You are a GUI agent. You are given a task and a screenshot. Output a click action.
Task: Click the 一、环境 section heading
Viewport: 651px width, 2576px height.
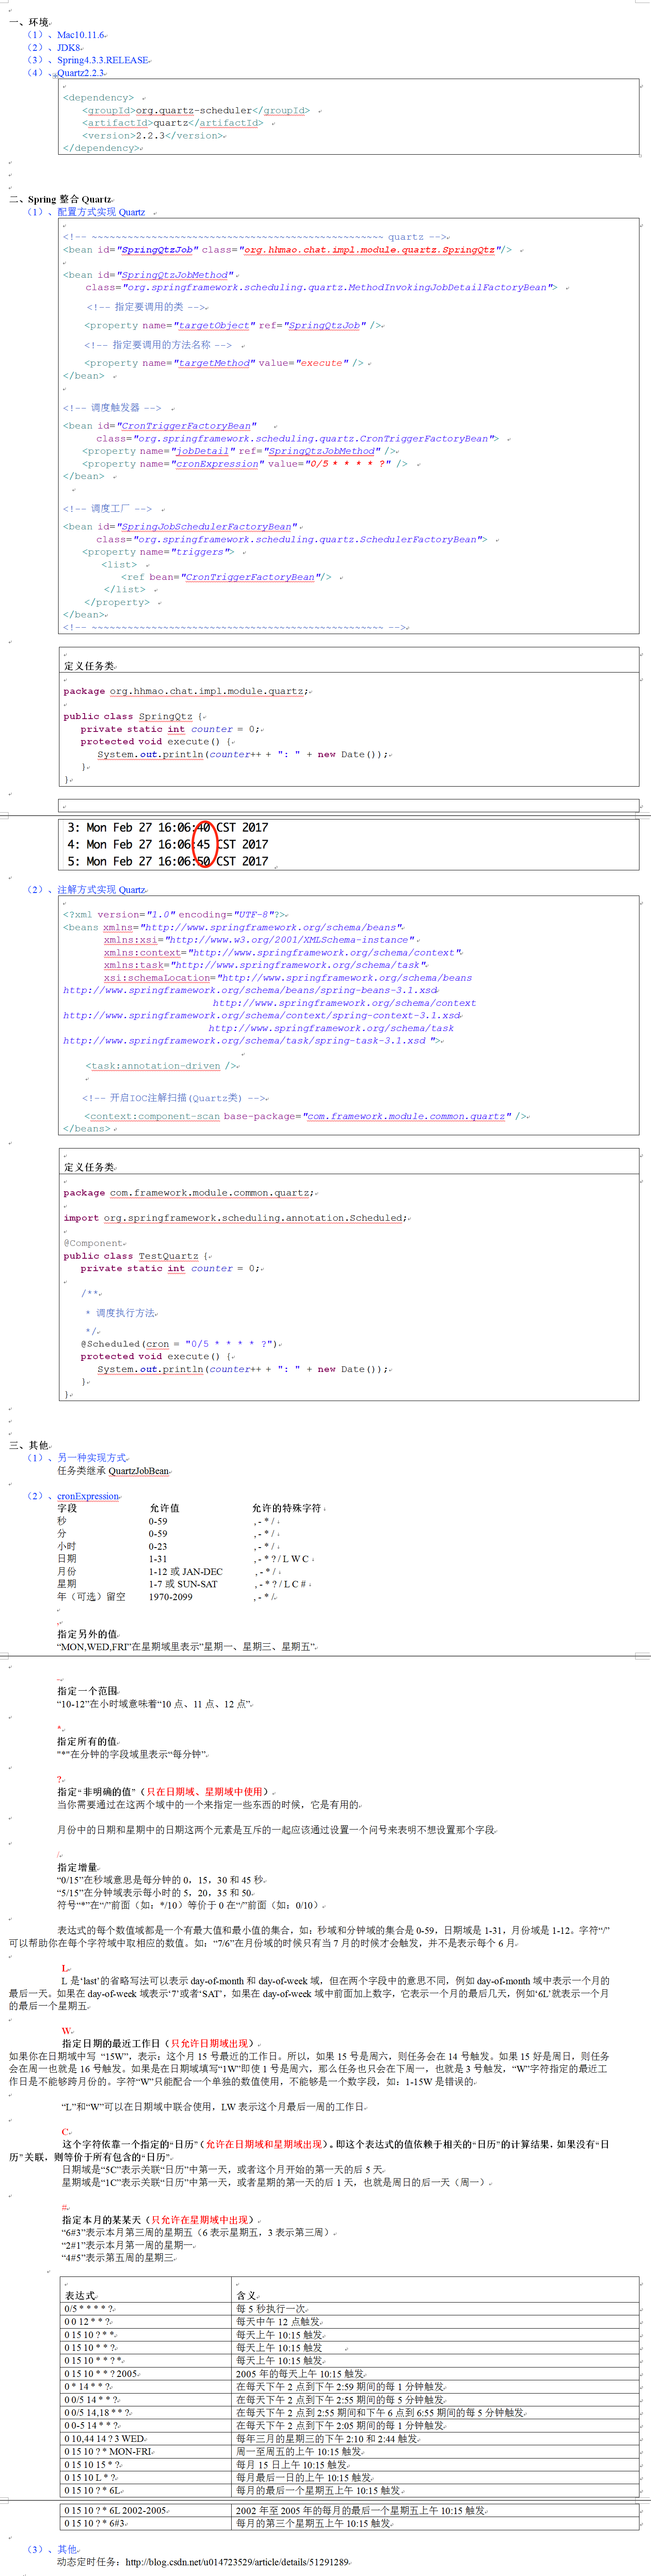(29, 22)
